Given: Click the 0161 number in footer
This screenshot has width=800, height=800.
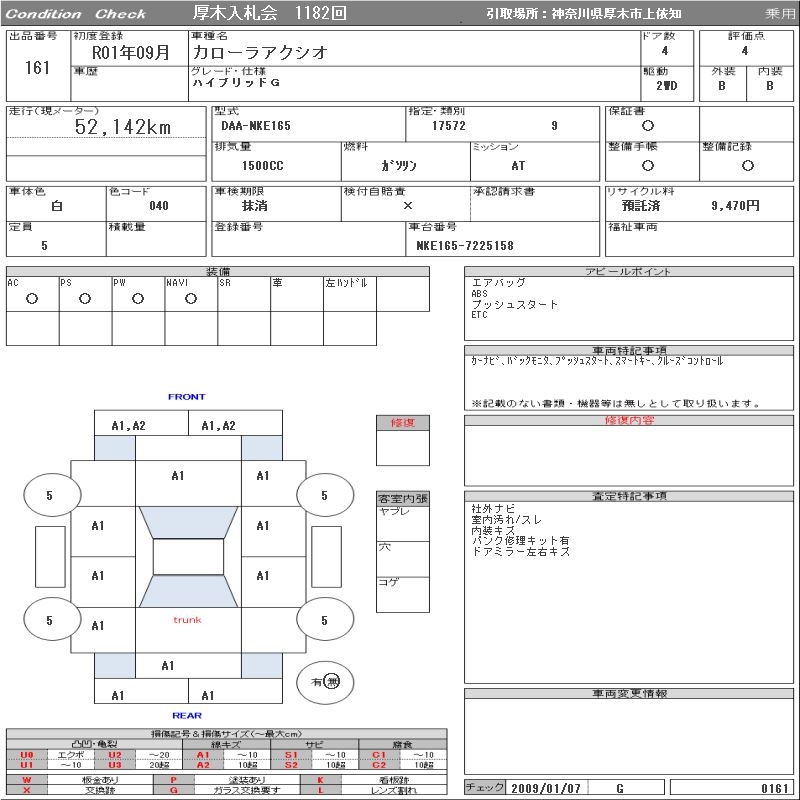Looking at the screenshot, I should [x=775, y=788].
